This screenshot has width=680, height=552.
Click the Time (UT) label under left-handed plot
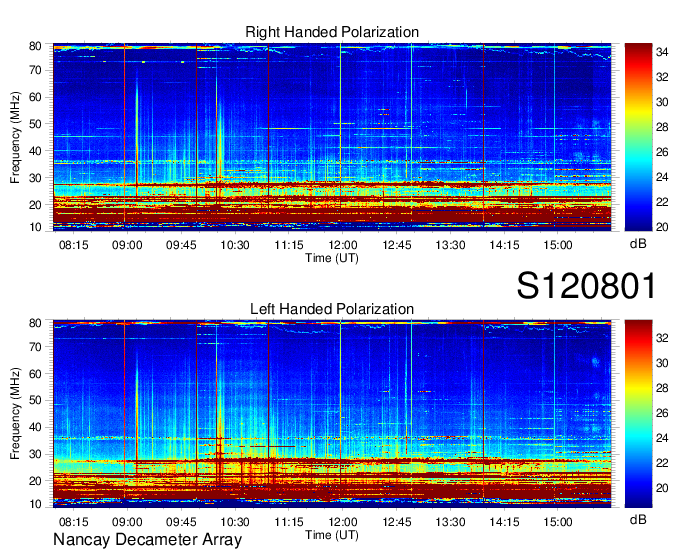pos(332,535)
